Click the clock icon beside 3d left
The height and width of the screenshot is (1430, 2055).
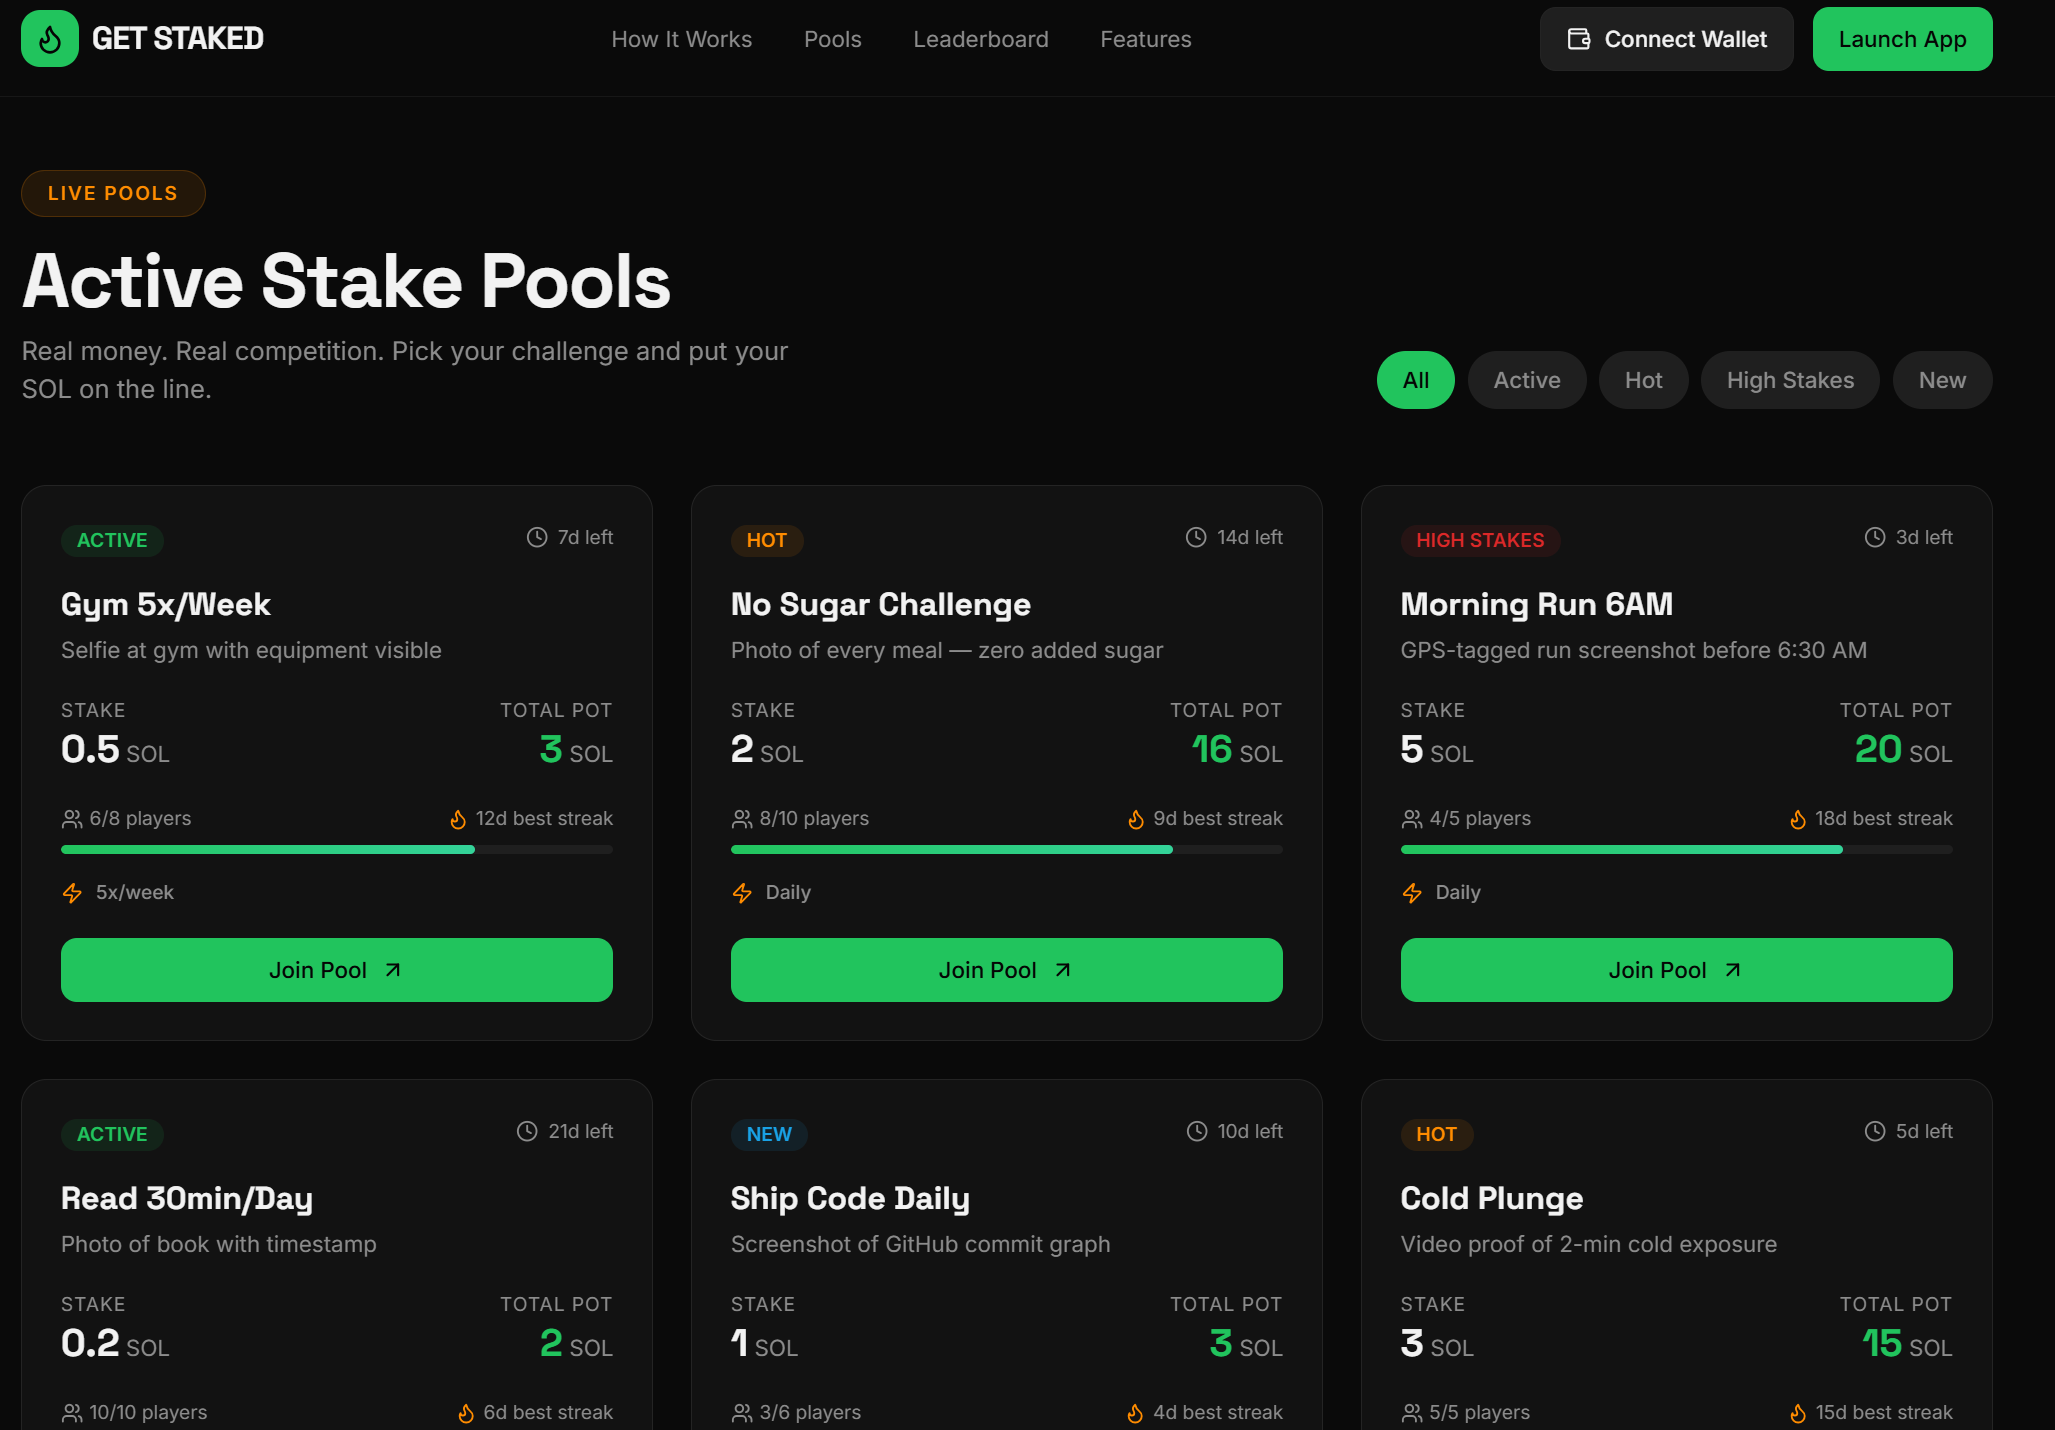click(1875, 537)
